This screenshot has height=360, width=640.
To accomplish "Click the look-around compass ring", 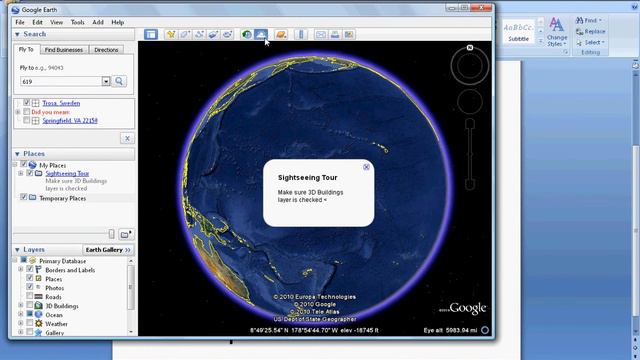I will (x=470, y=65).
